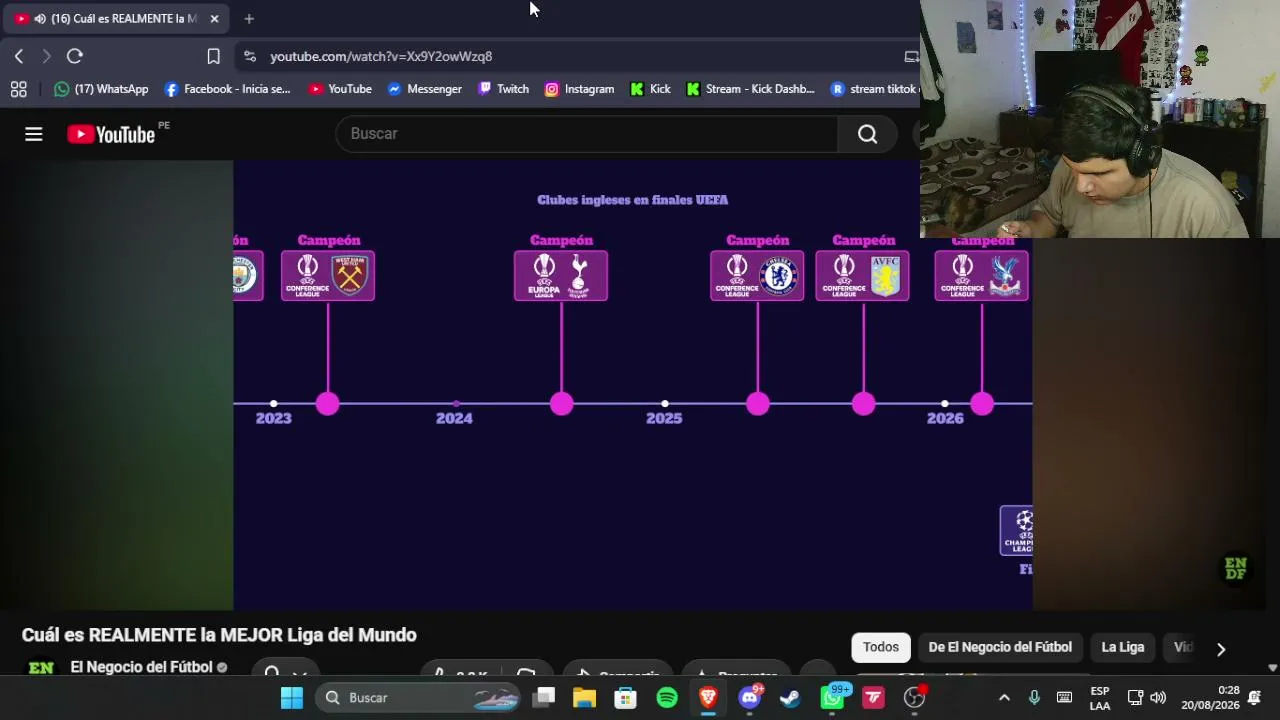Click timeline dot below Aston Villa card
The width and height of the screenshot is (1280, 720).
pos(863,403)
